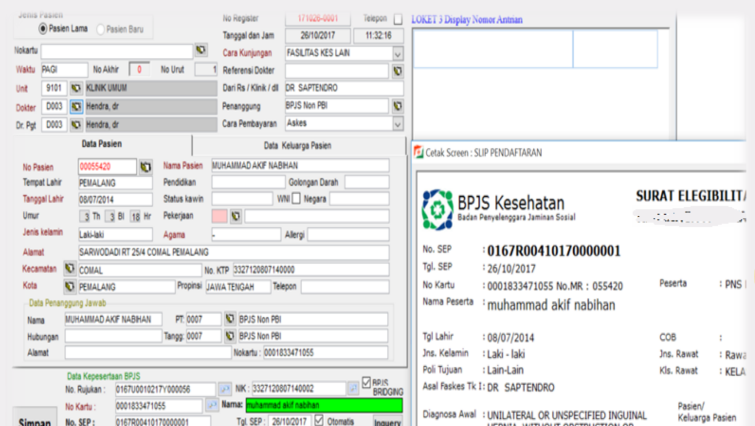
Task: Click pink Pekerjaan code box
Action: 220,216
